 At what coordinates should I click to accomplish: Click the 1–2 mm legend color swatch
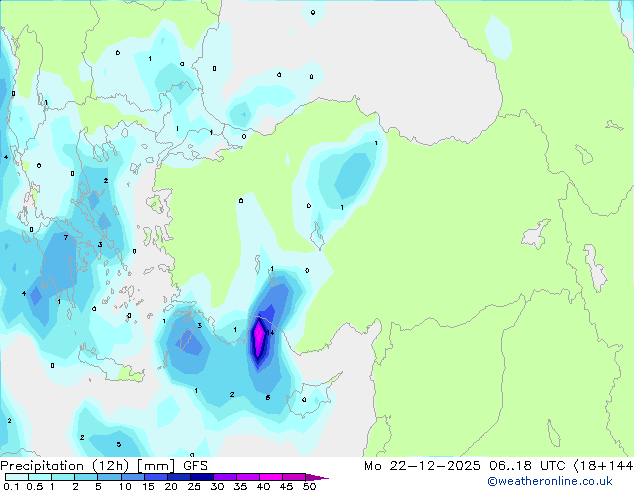(x=63, y=477)
